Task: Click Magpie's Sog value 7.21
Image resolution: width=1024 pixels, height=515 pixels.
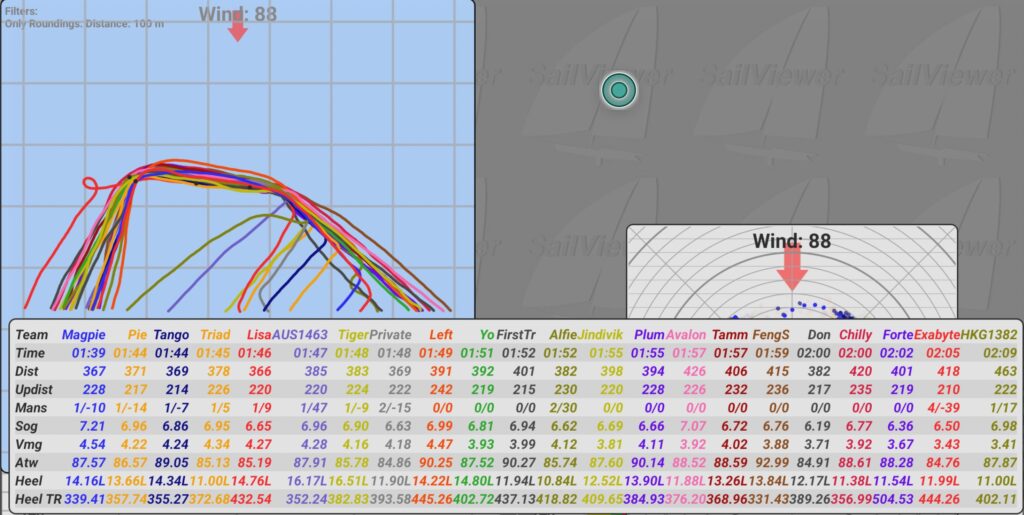Action: click(92, 426)
